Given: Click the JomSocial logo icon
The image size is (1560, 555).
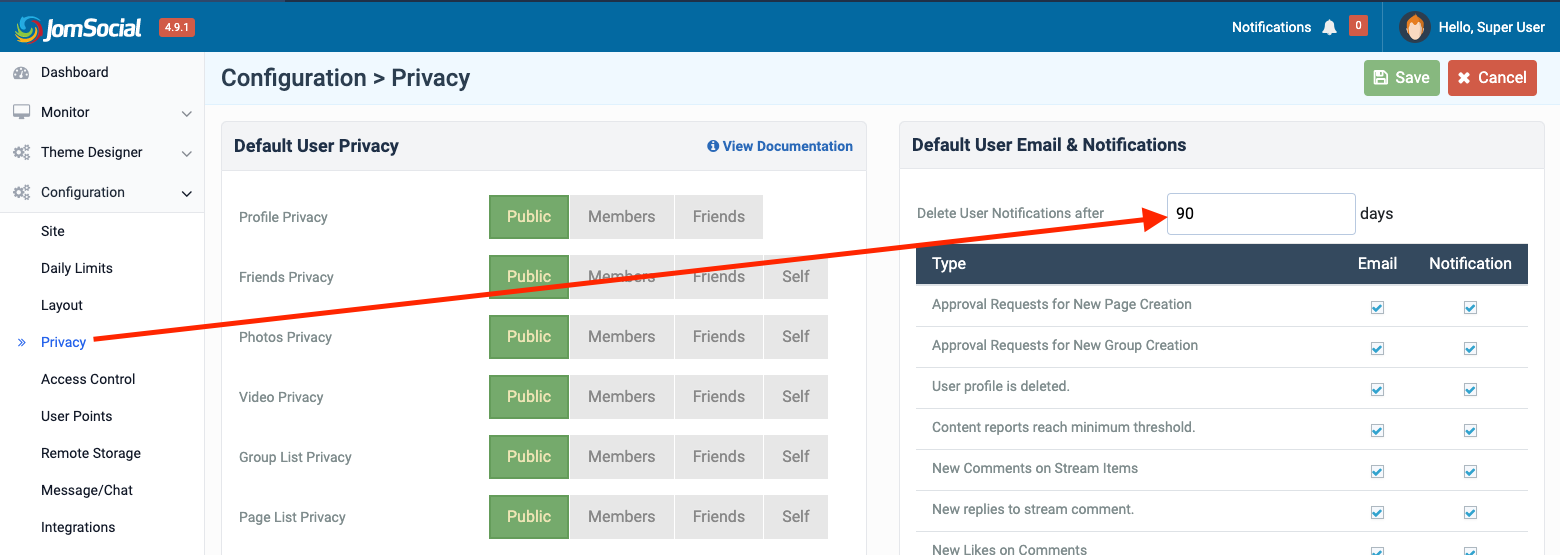Looking at the screenshot, I should point(27,28).
